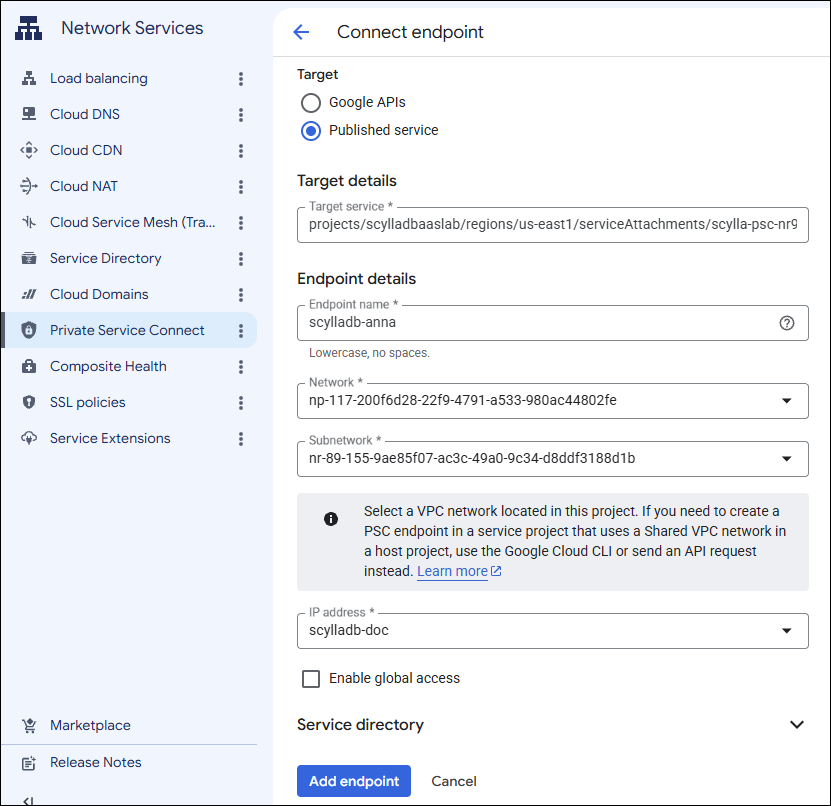Image resolution: width=831 pixels, height=806 pixels.
Task: Go back using the back arrow
Action: click(x=301, y=32)
